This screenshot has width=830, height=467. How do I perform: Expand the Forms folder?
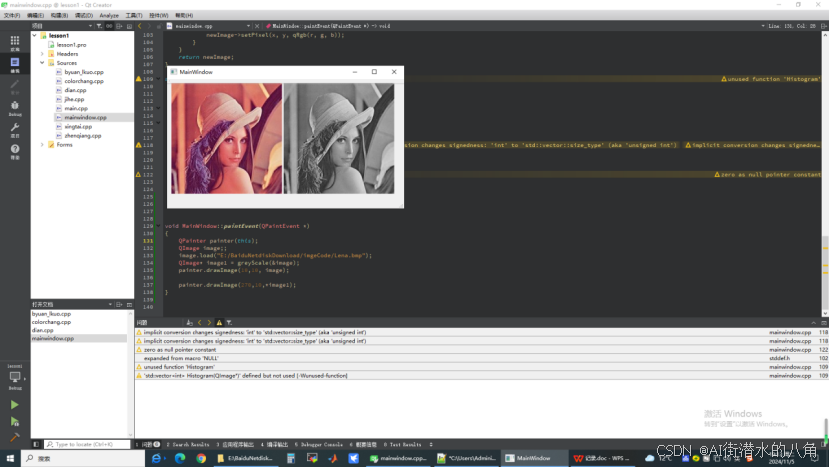[x=42, y=145]
